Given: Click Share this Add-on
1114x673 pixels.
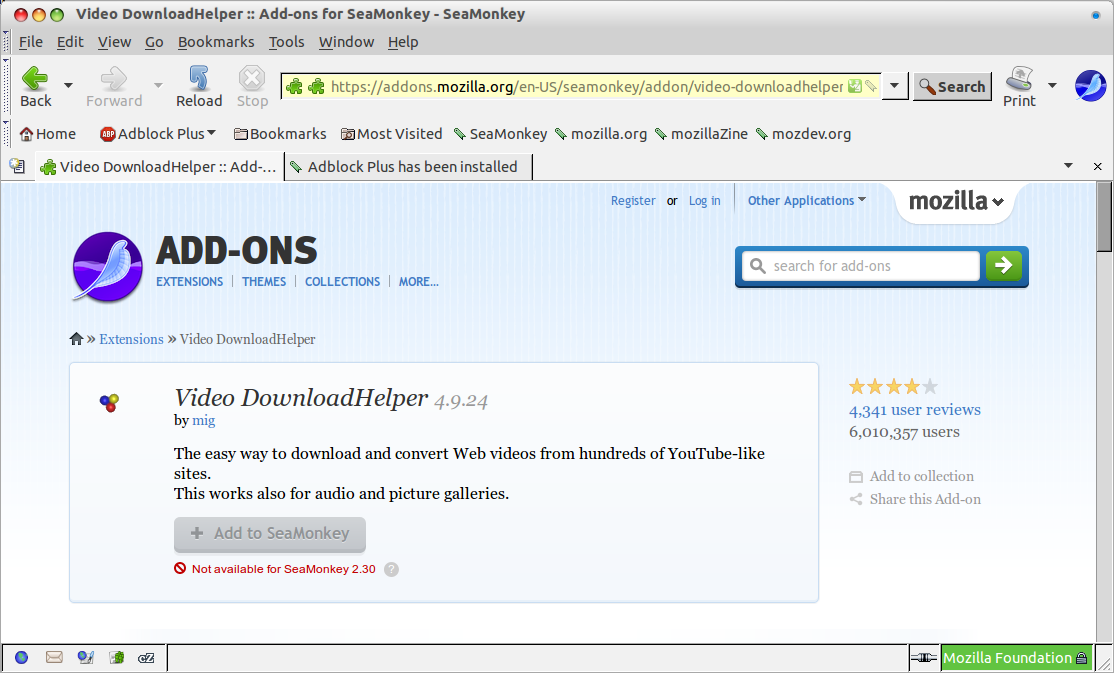Looking at the screenshot, I should pos(915,499).
